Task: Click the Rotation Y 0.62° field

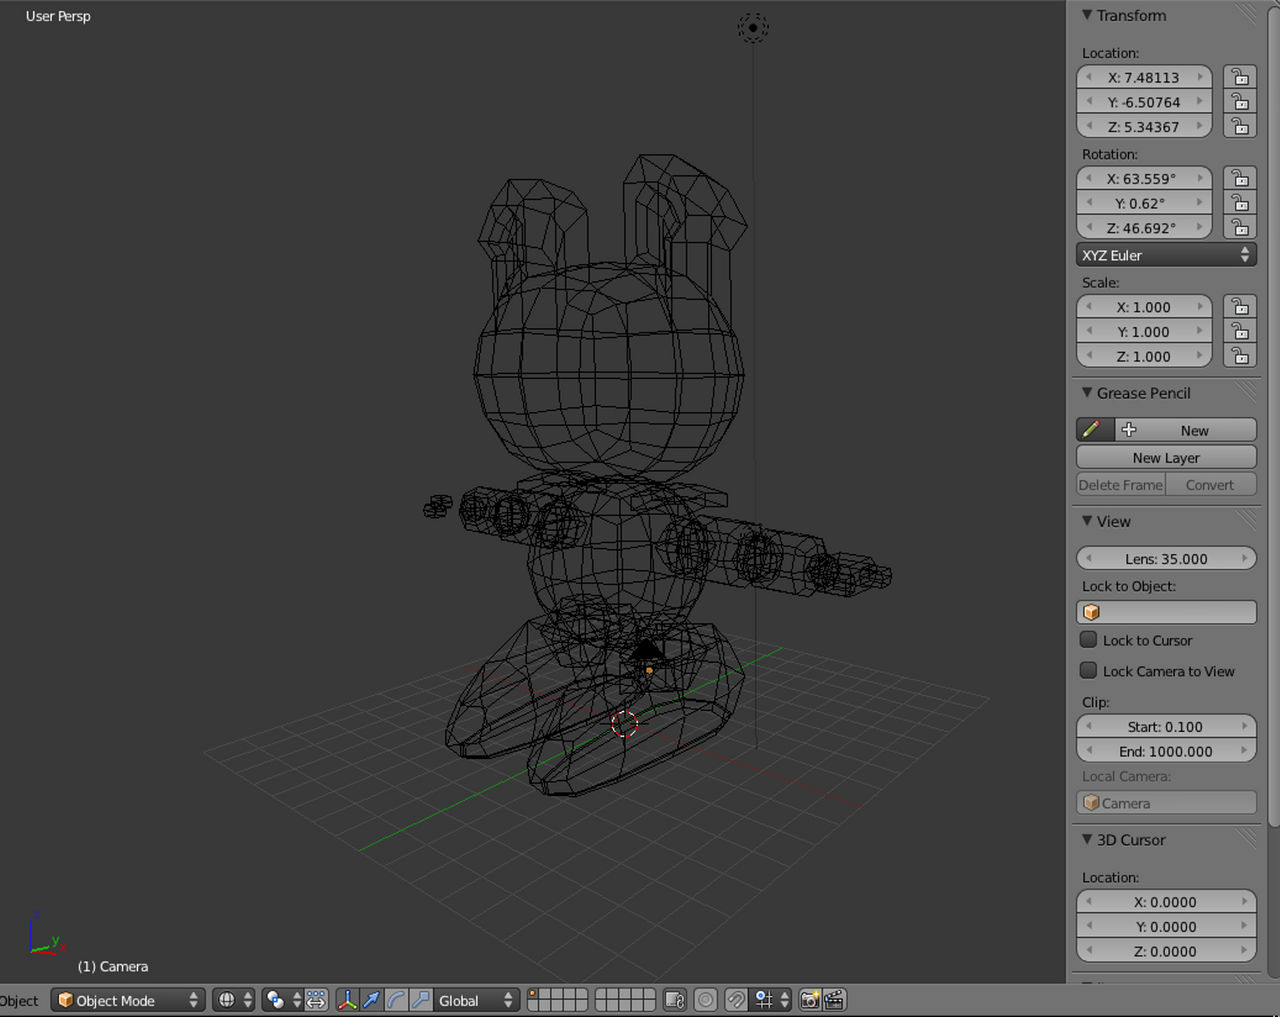Action: click(1144, 203)
